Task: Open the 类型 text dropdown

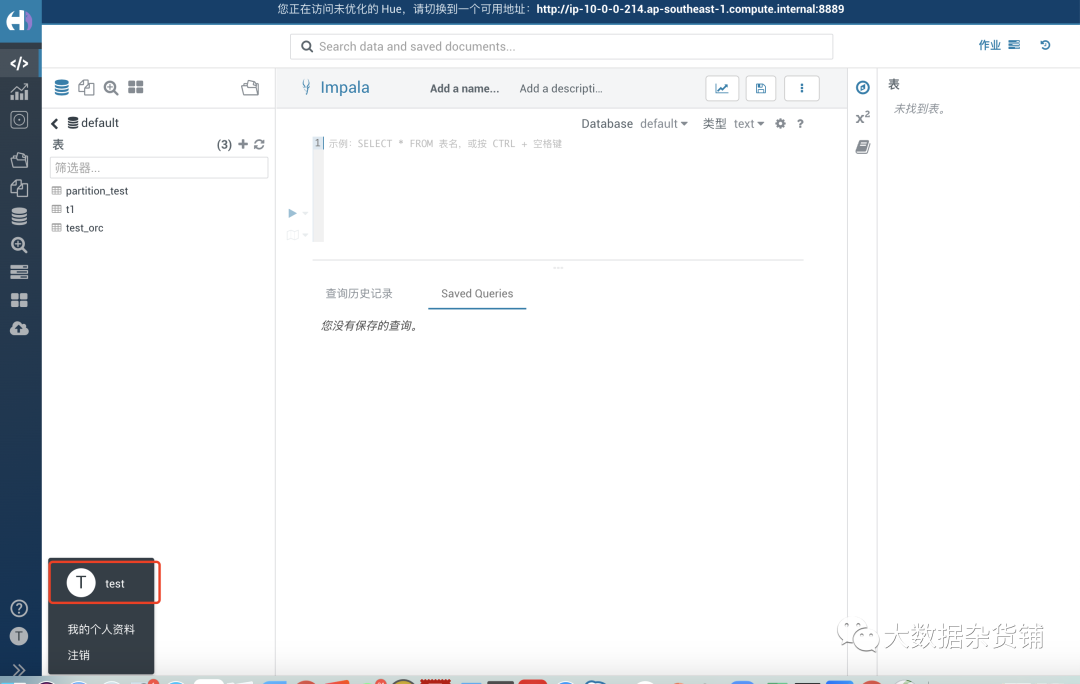Action: [749, 124]
